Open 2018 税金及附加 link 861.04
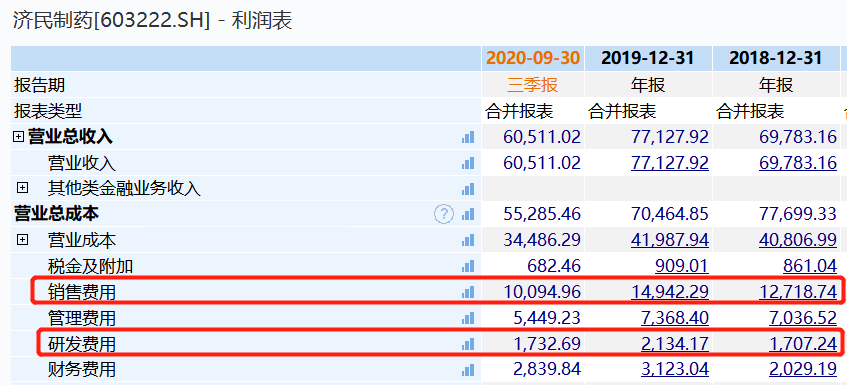Image resolution: width=847 pixels, height=385 pixels. tap(810, 266)
